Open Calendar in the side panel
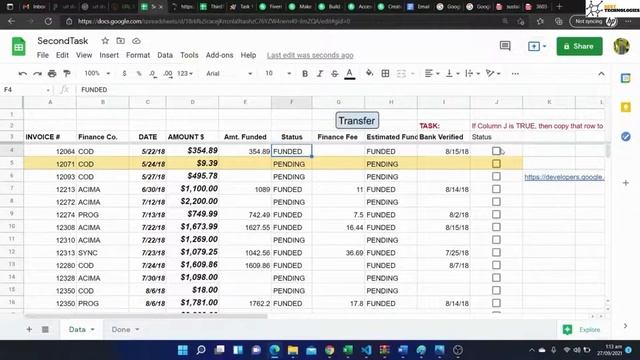This screenshot has height=360, width=640. (625, 78)
